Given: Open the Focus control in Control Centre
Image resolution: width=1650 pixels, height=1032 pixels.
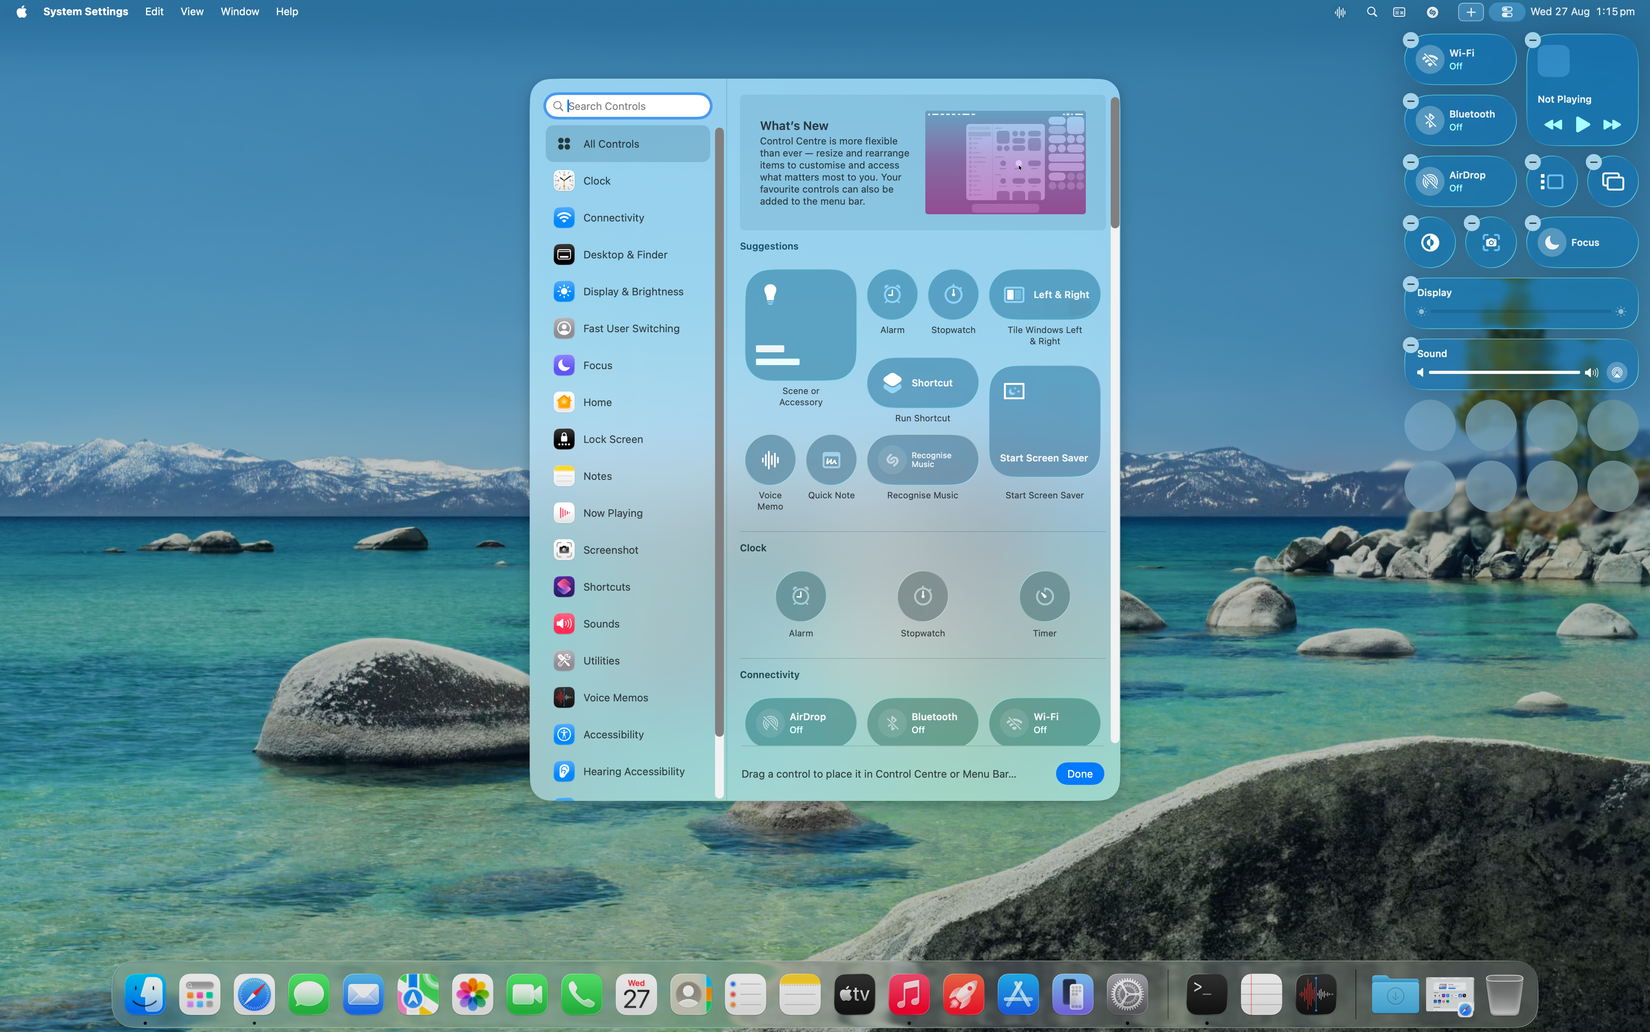Looking at the screenshot, I should pos(1582,243).
